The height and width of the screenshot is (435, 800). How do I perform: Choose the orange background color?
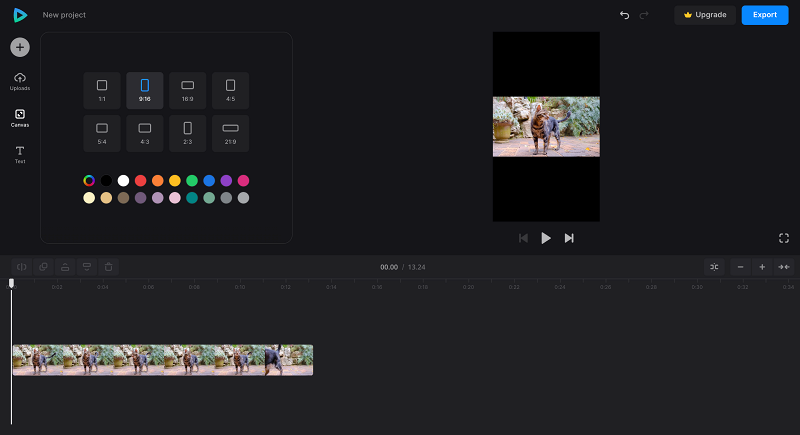click(x=158, y=181)
